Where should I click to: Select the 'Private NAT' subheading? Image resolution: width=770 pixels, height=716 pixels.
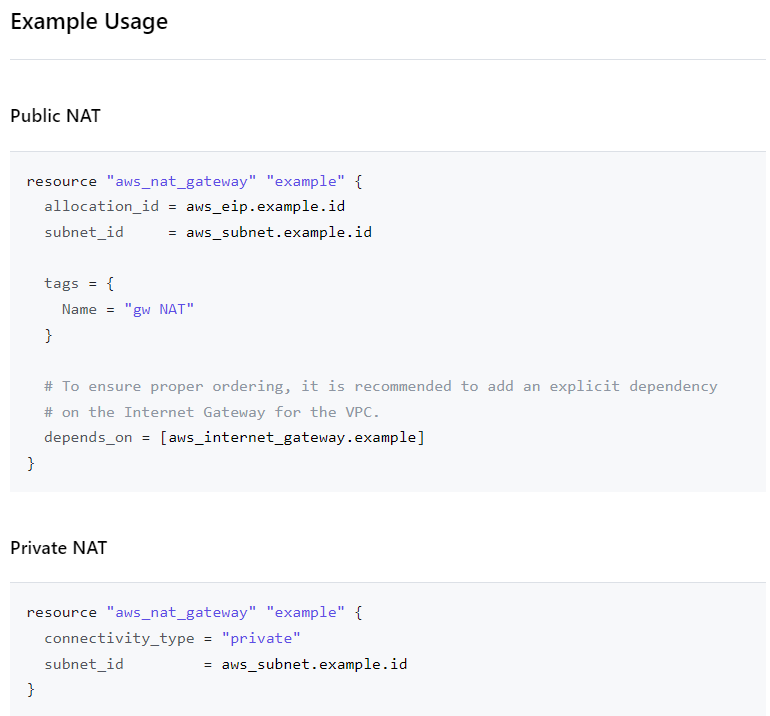(x=58, y=548)
